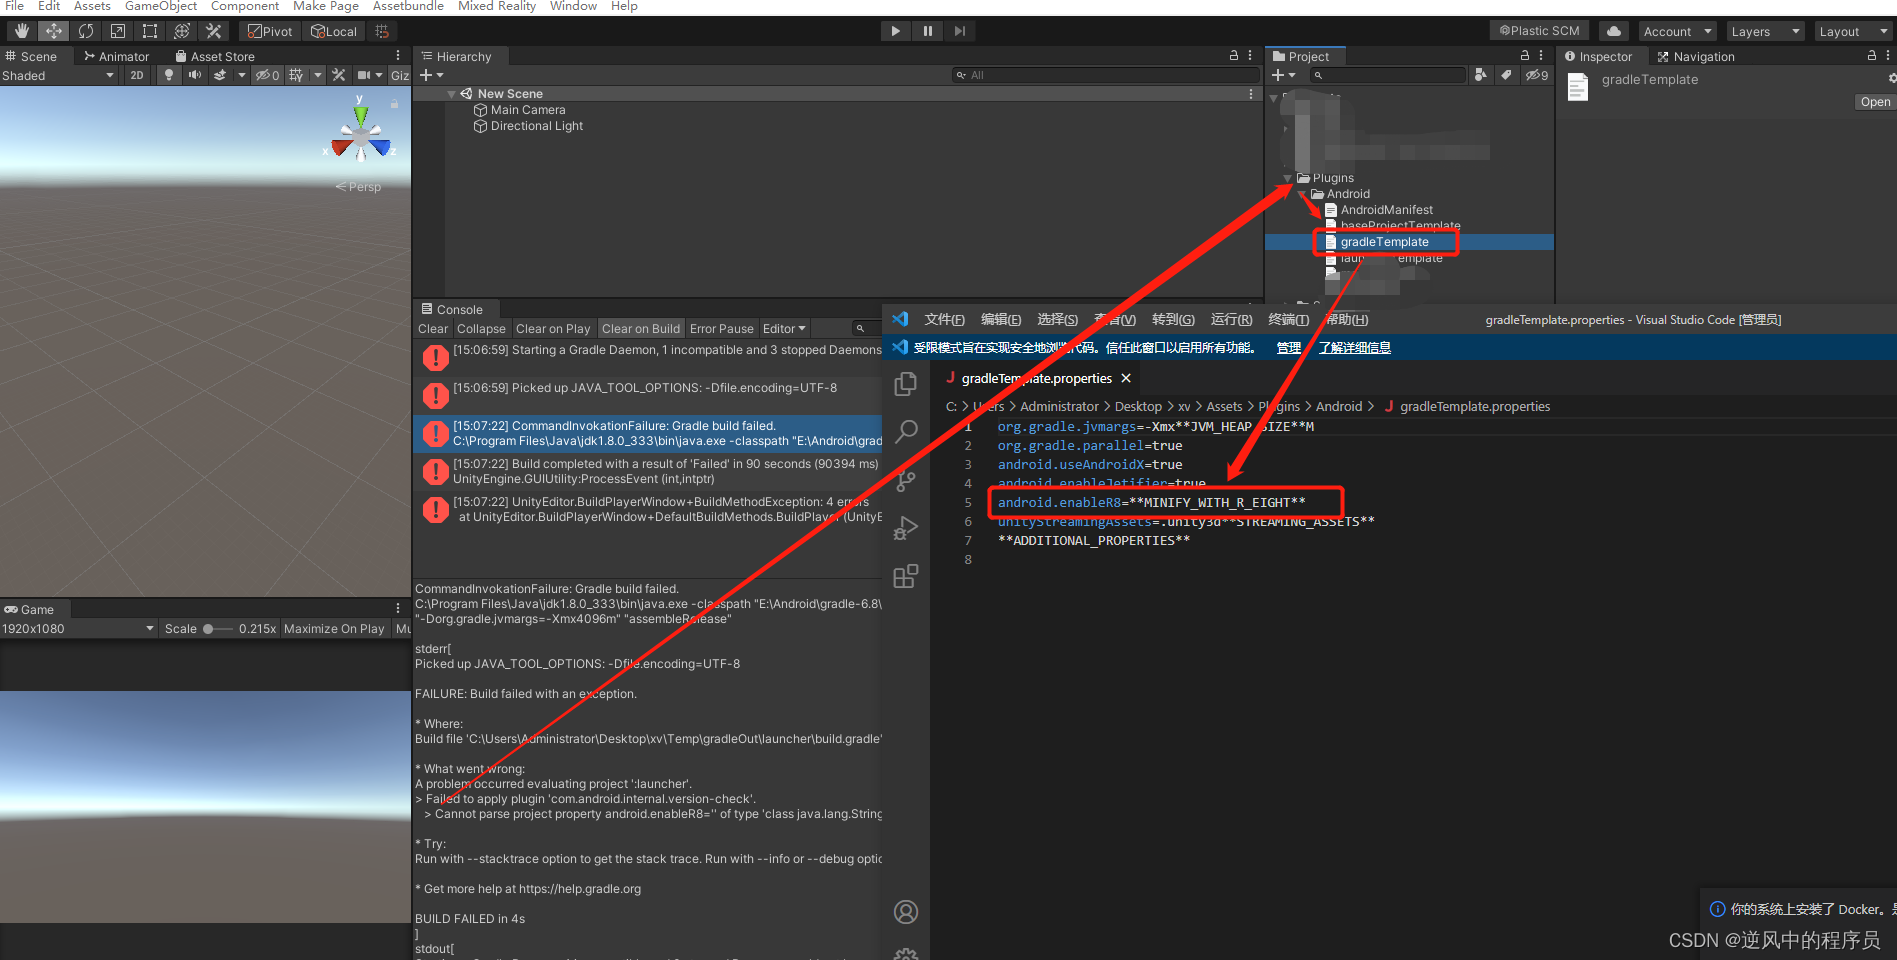Toggle Clear on Build in the Console
Viewport: 1897px width, 960px height.
click(x=641, y=328)
